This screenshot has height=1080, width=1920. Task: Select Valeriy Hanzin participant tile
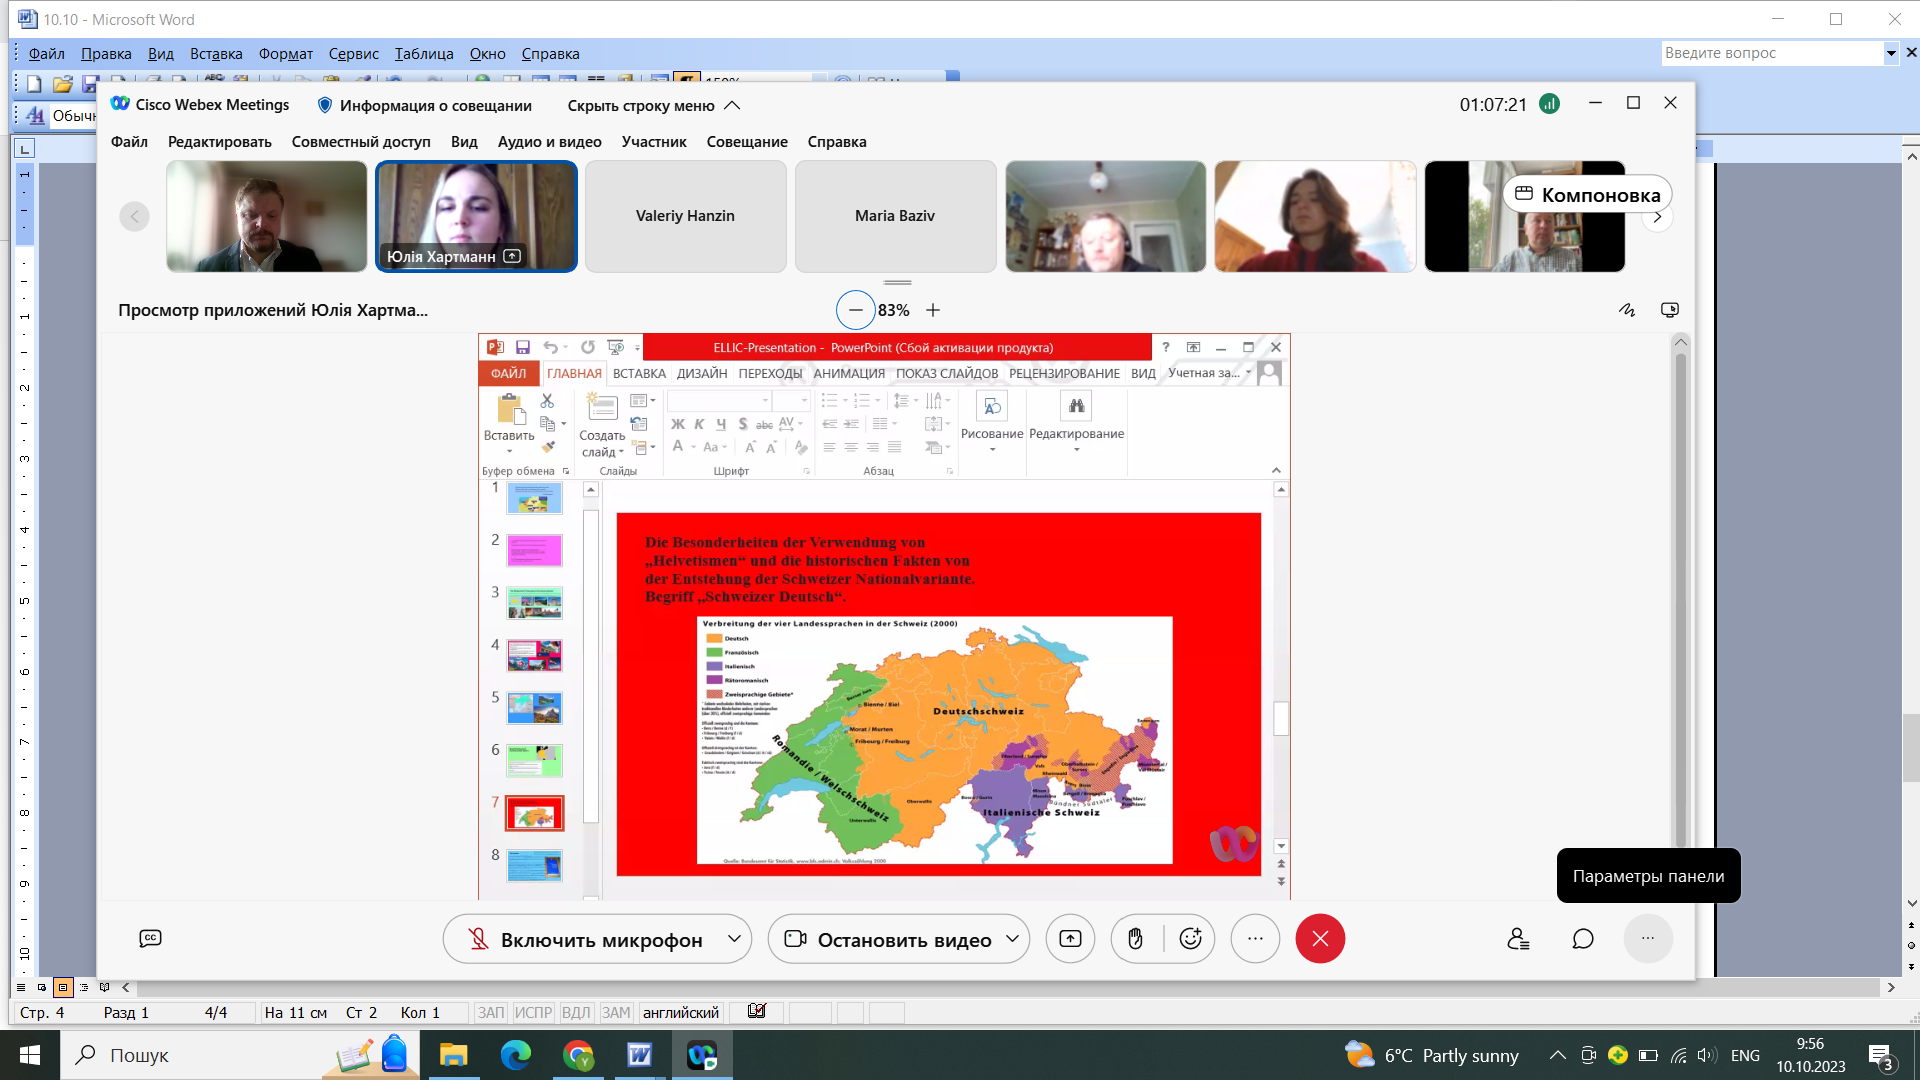686,216
